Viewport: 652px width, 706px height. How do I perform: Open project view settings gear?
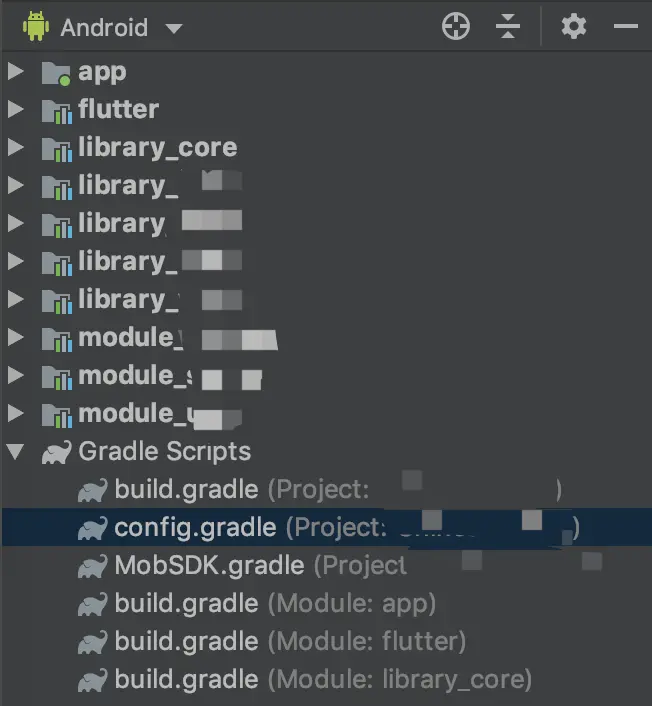[x=574, y=27]
